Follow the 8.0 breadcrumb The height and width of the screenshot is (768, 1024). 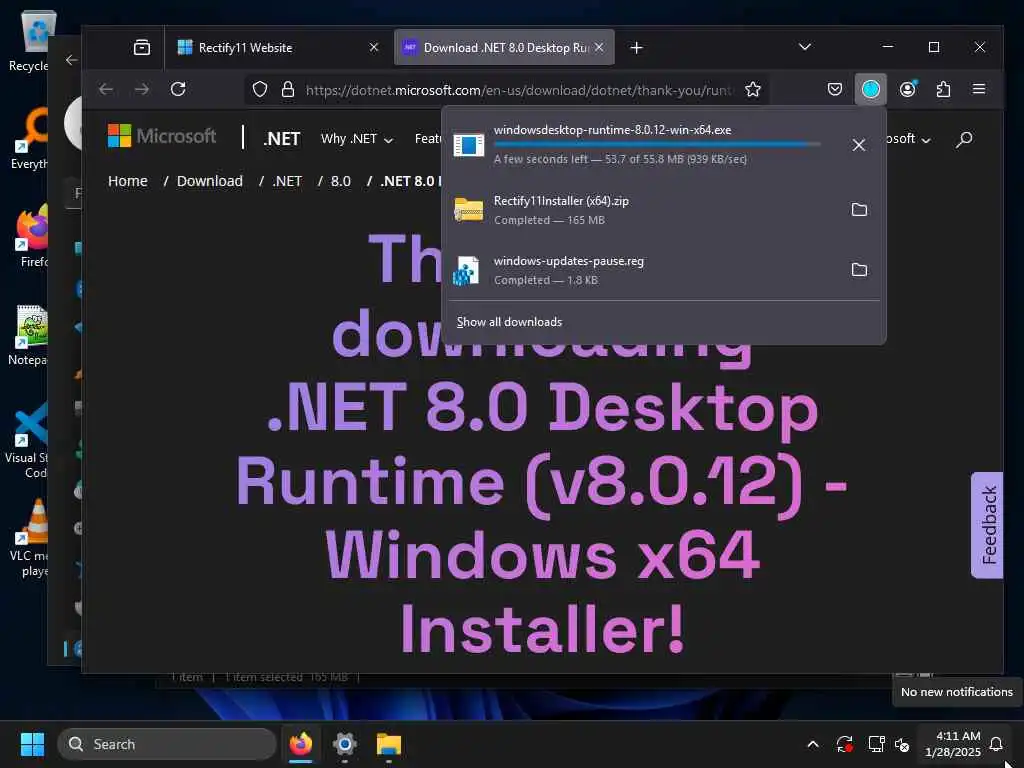click(340, 181)
